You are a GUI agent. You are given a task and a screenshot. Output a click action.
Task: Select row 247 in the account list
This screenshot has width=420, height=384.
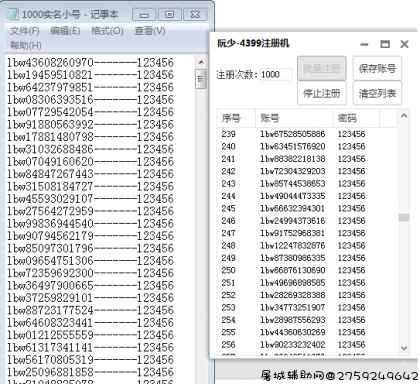[x=307, y=233]
